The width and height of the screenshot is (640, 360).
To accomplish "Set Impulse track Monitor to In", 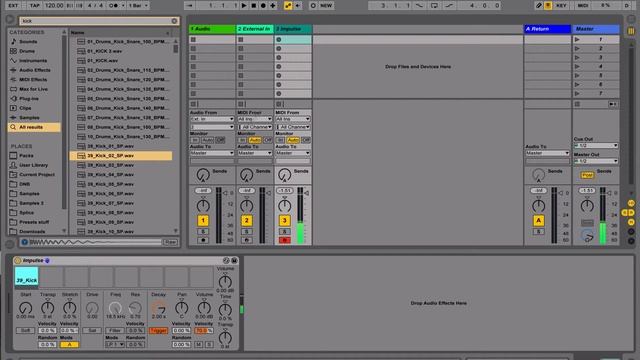I will pyautogui.click(x=280, y=140).
